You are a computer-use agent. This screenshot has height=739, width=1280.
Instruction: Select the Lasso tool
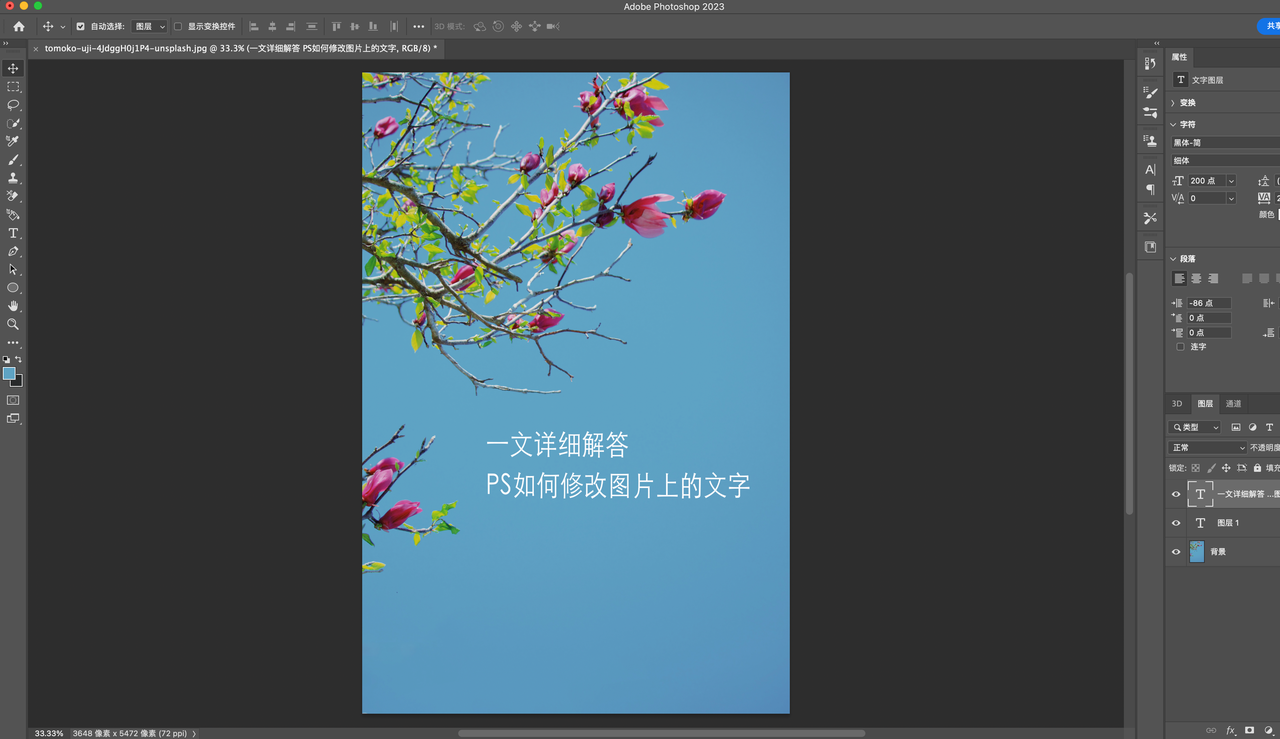pyautogui.click(x=13, y=105)
